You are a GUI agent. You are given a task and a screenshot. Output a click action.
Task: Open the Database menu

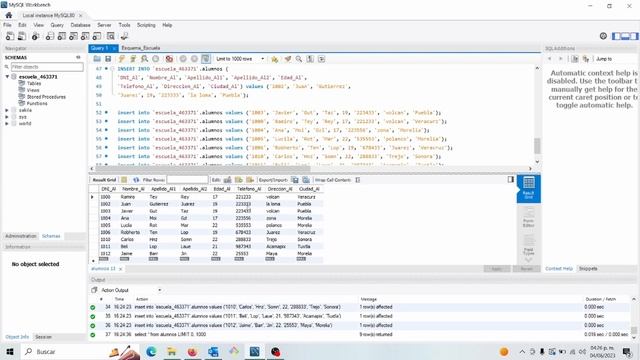coord(80,25)
